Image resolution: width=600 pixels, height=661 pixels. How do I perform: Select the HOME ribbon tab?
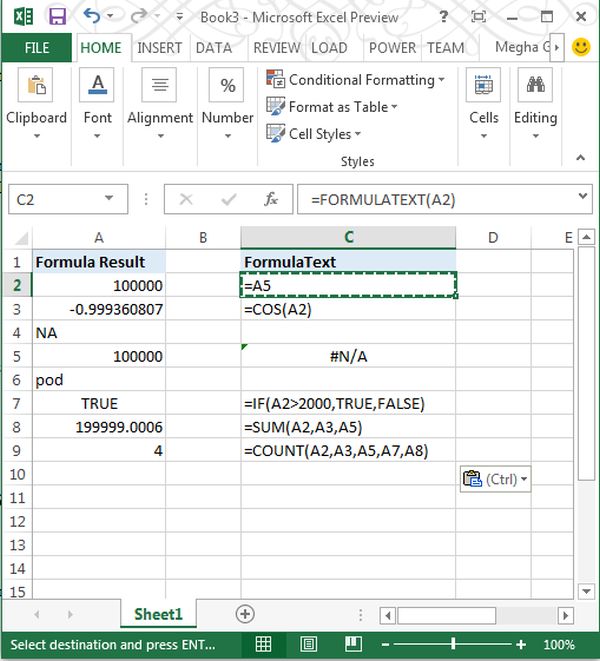tap(101, 48)
